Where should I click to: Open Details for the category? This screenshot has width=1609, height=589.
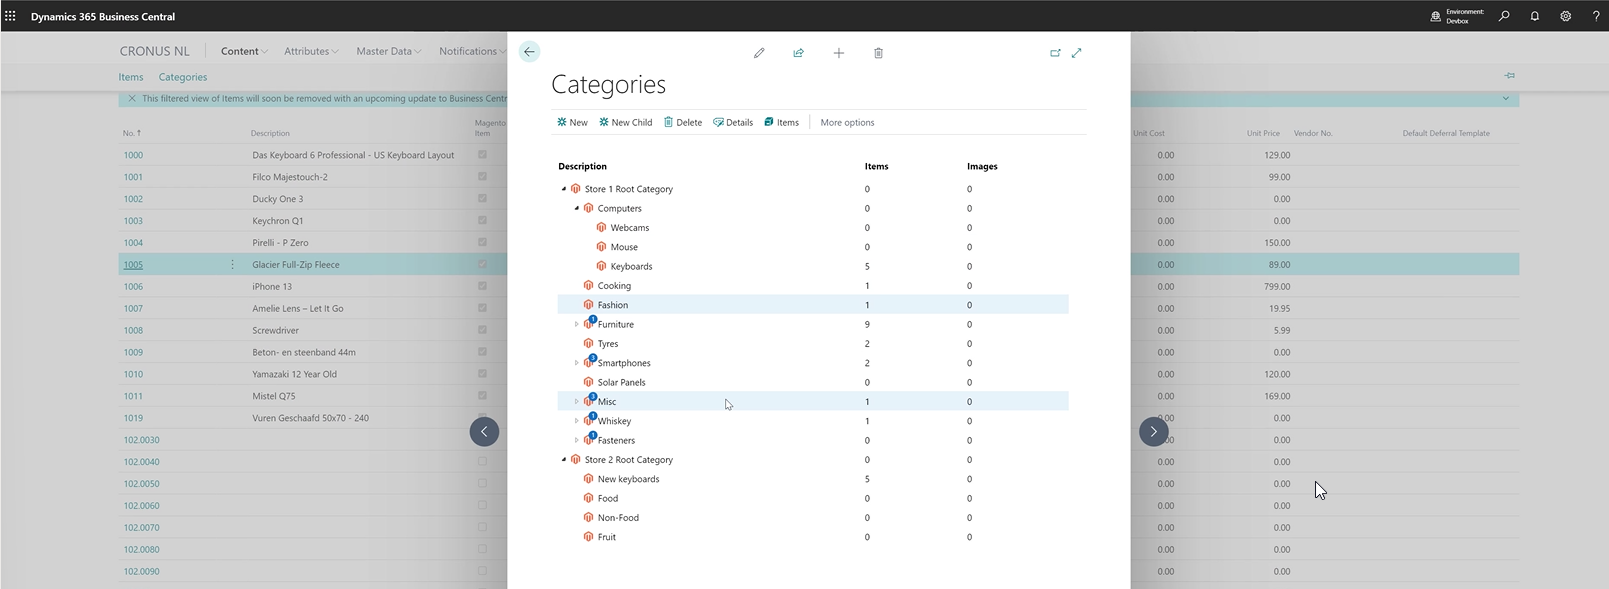[x=733, y=122]
